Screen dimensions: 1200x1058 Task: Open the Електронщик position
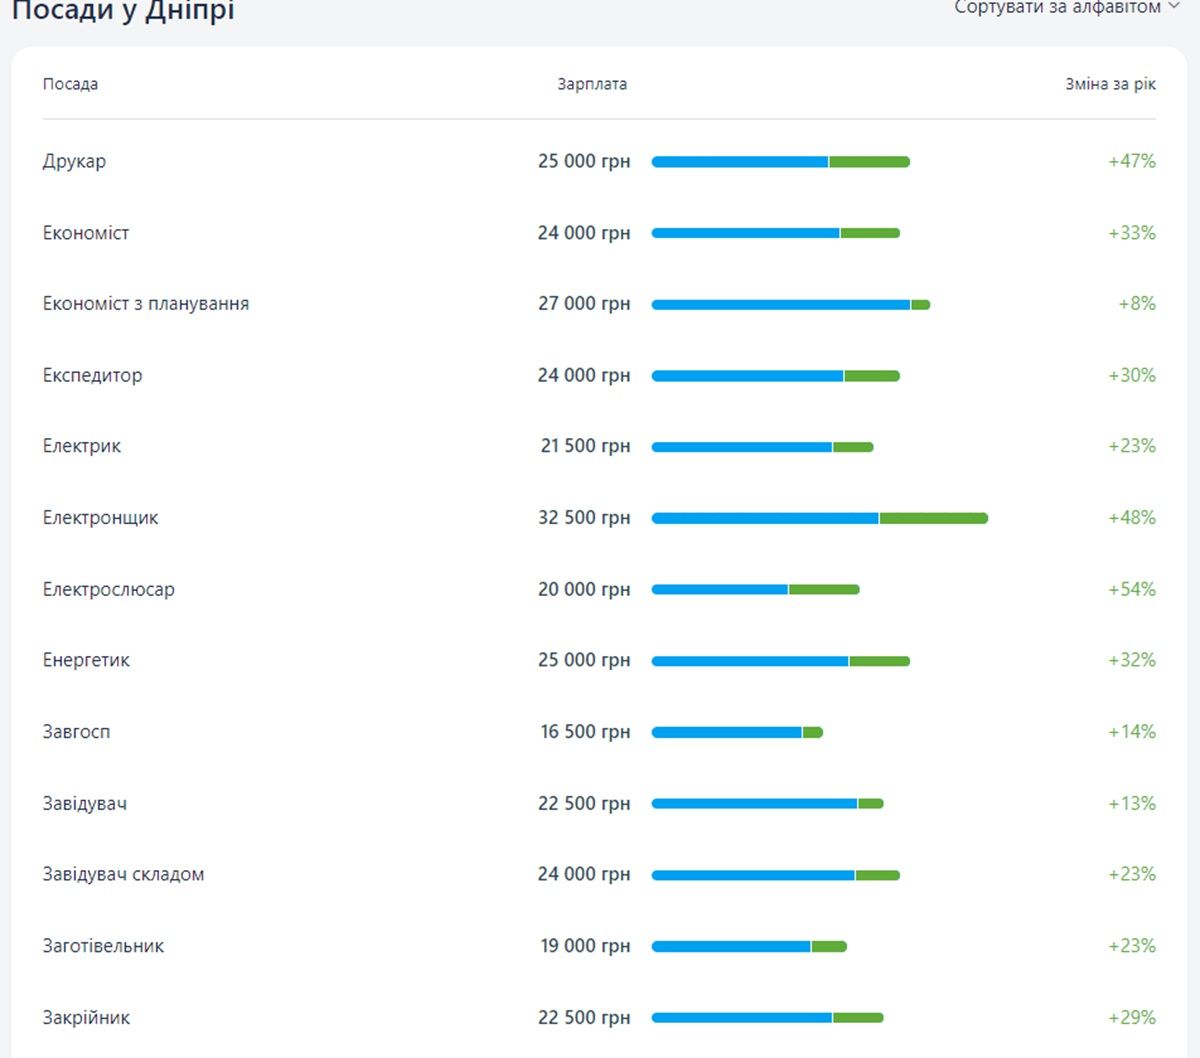(100, 518)
